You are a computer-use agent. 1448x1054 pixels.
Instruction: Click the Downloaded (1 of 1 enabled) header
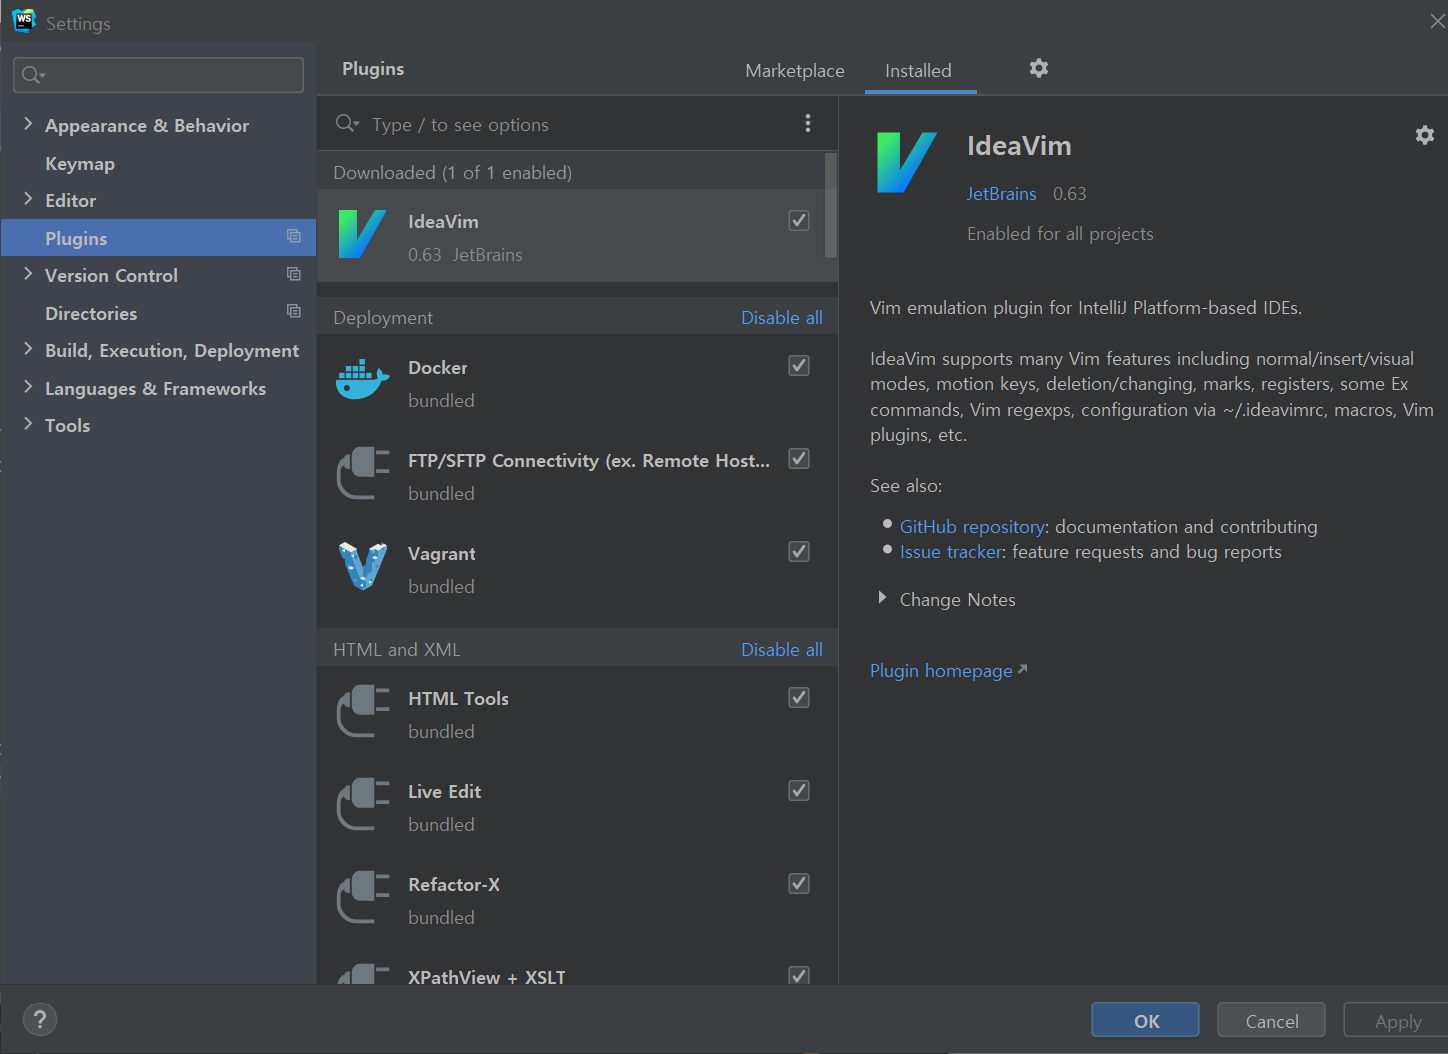(x=453, y=172)
